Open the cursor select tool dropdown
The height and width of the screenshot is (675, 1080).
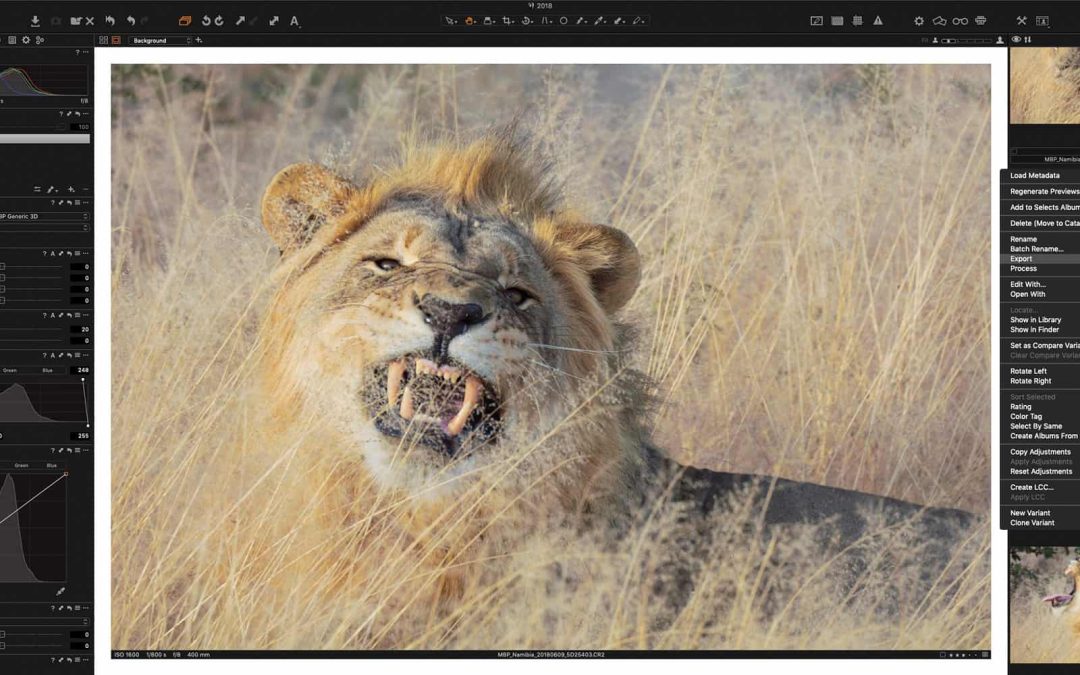[451, 20]
